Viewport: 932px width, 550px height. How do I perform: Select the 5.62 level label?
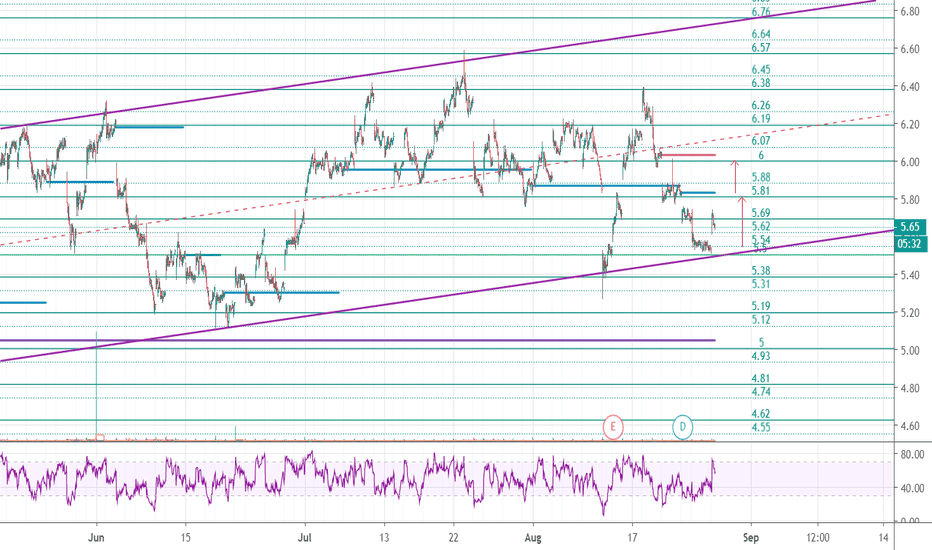click(761, 227)
